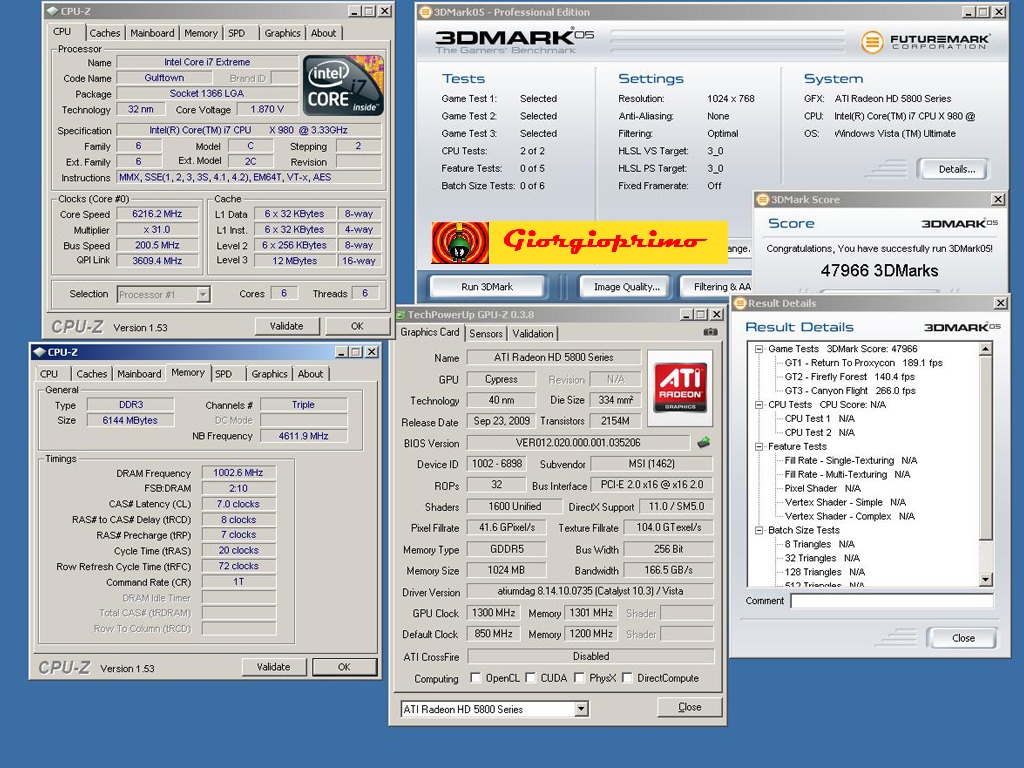Click the GPU-Z title bar icon
The height and width of the screenshot is (768, 1024).
click(x=402, y=315)
